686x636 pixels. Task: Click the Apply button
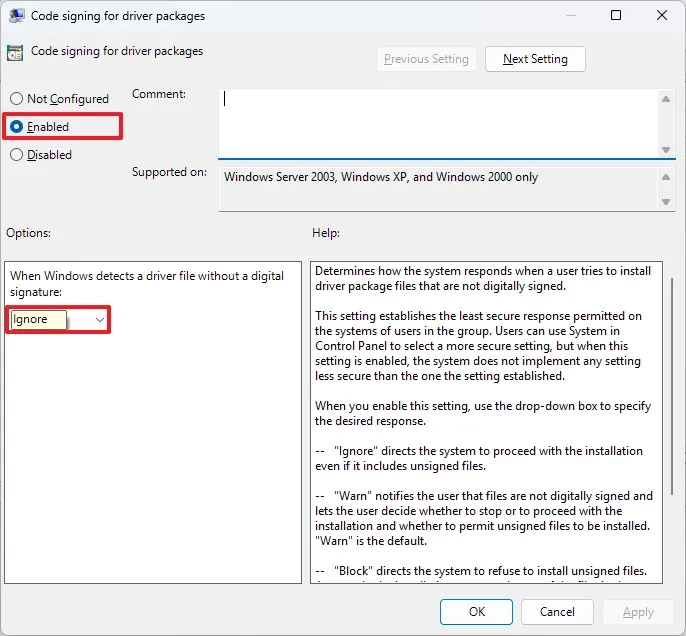point(638,612)
